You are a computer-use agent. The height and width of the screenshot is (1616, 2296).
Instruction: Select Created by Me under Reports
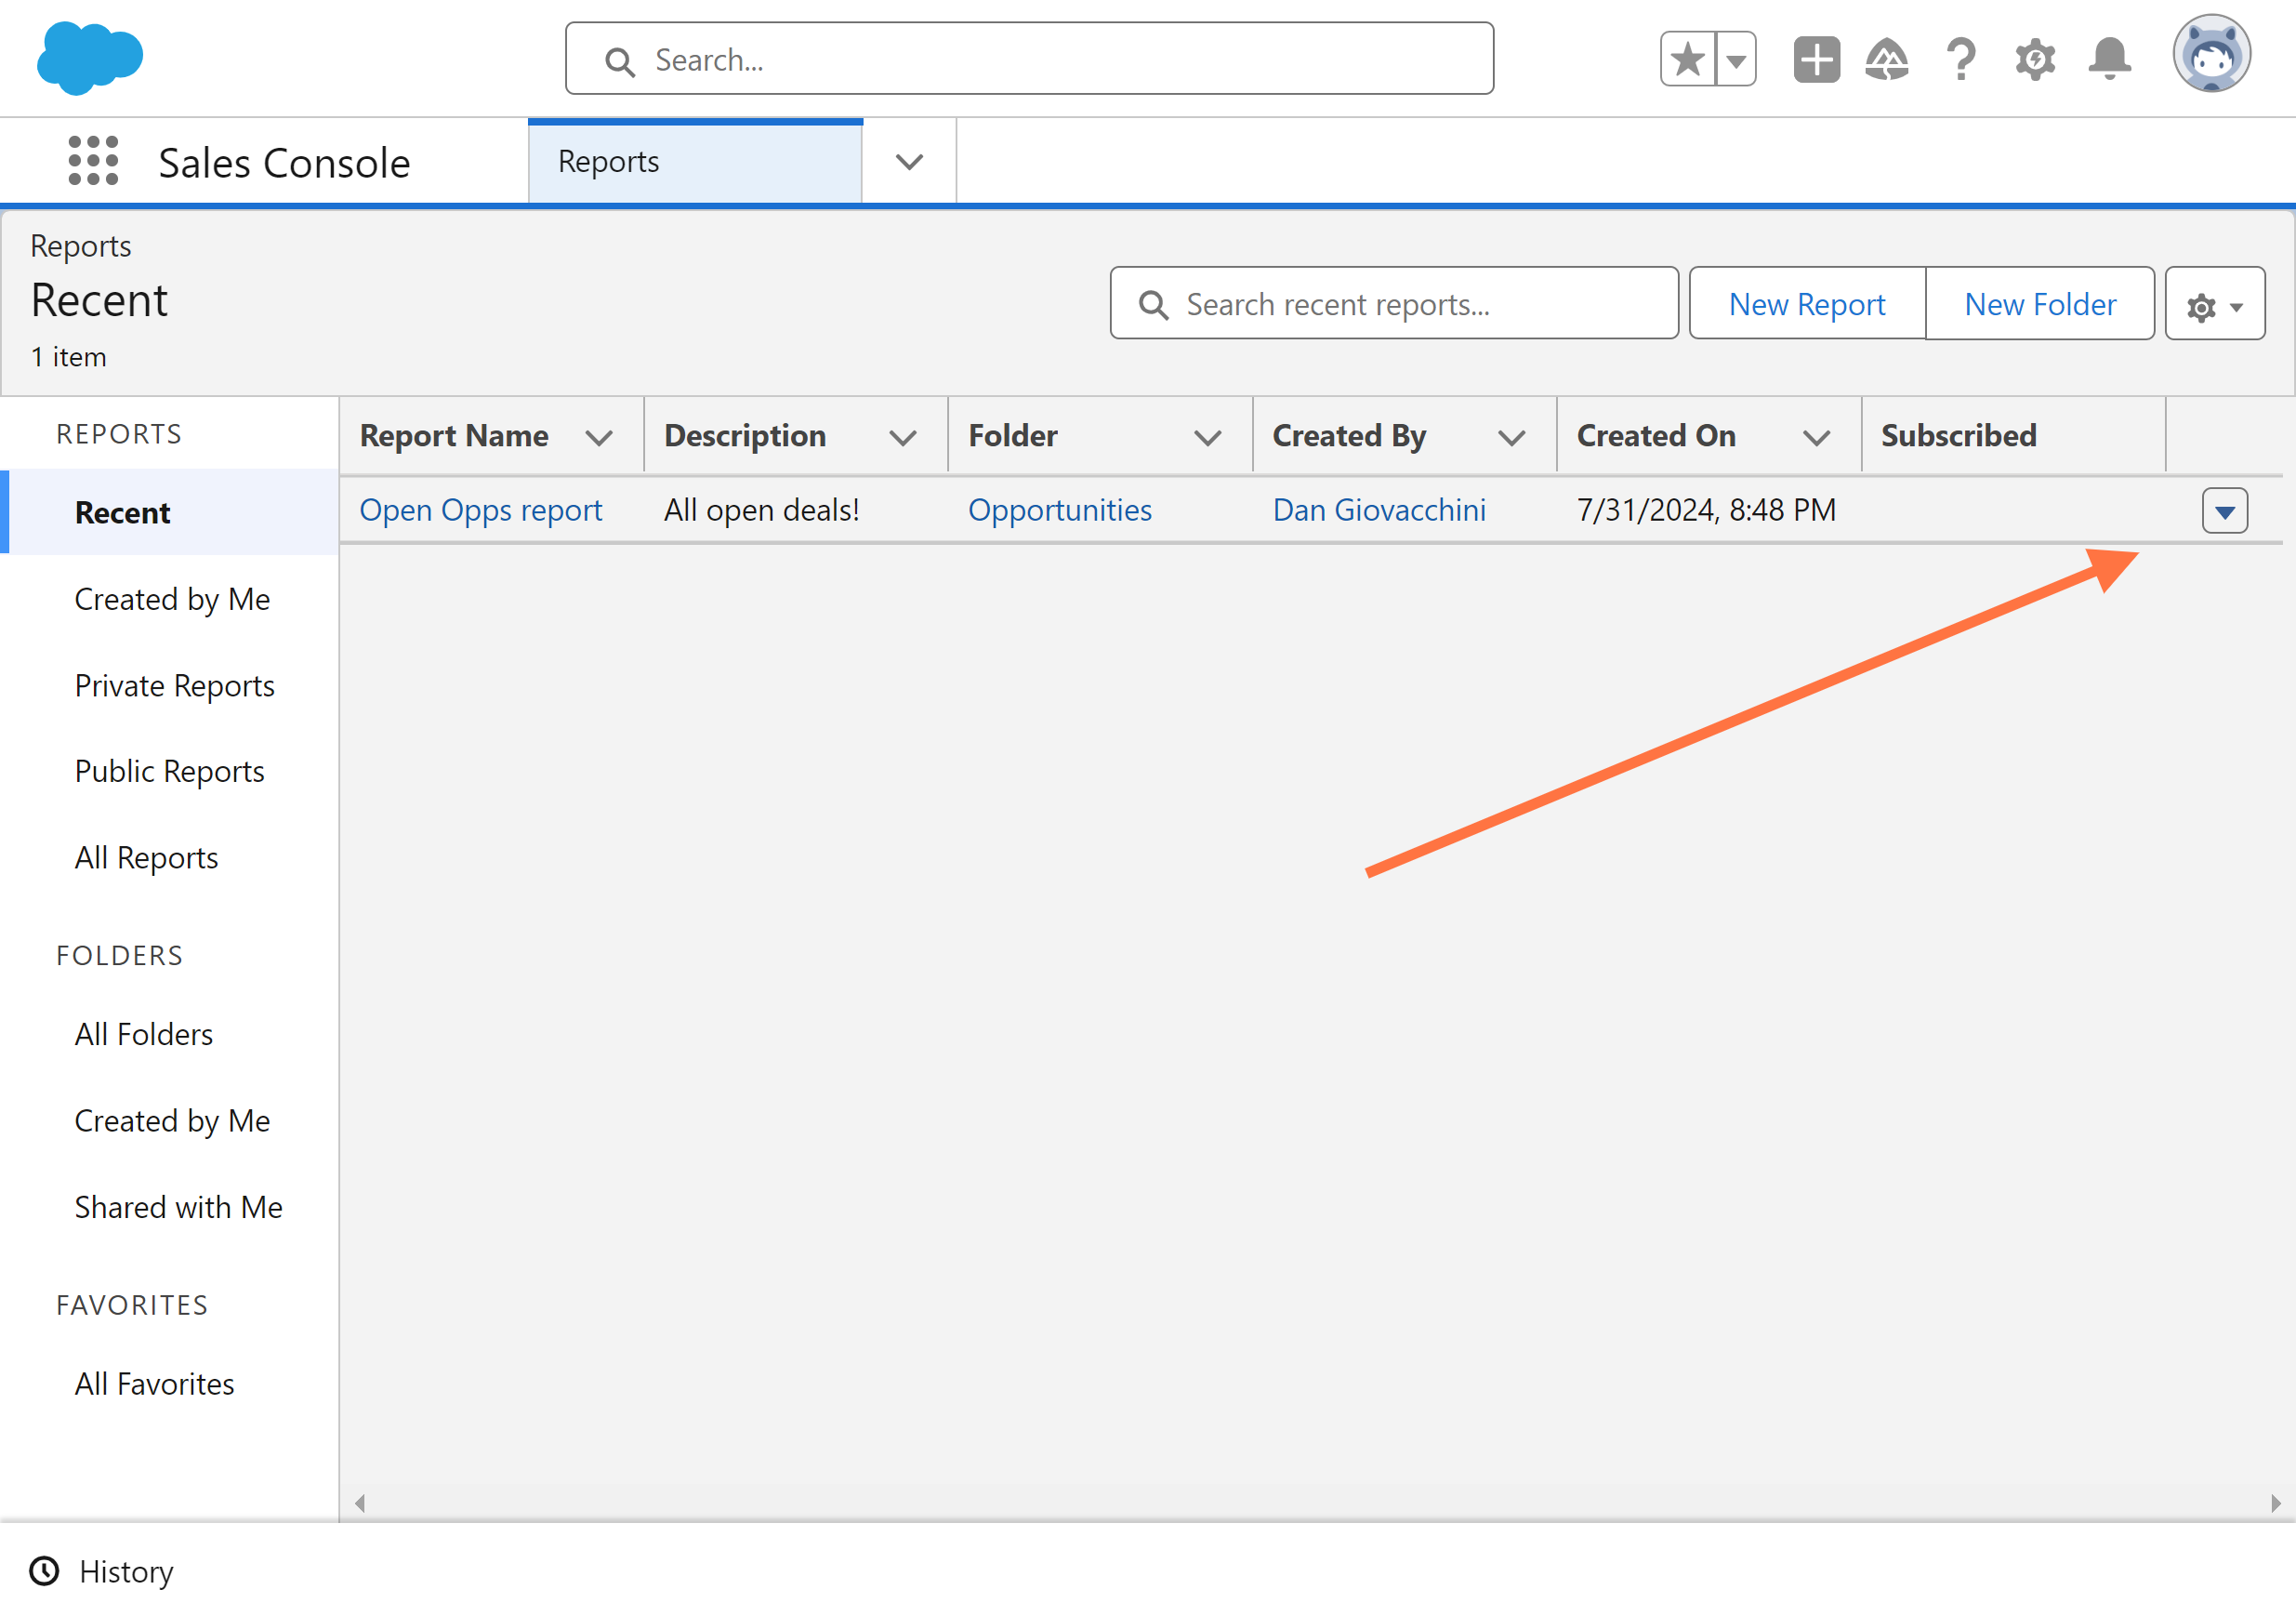pyautogui.click(x=172, y=599)
